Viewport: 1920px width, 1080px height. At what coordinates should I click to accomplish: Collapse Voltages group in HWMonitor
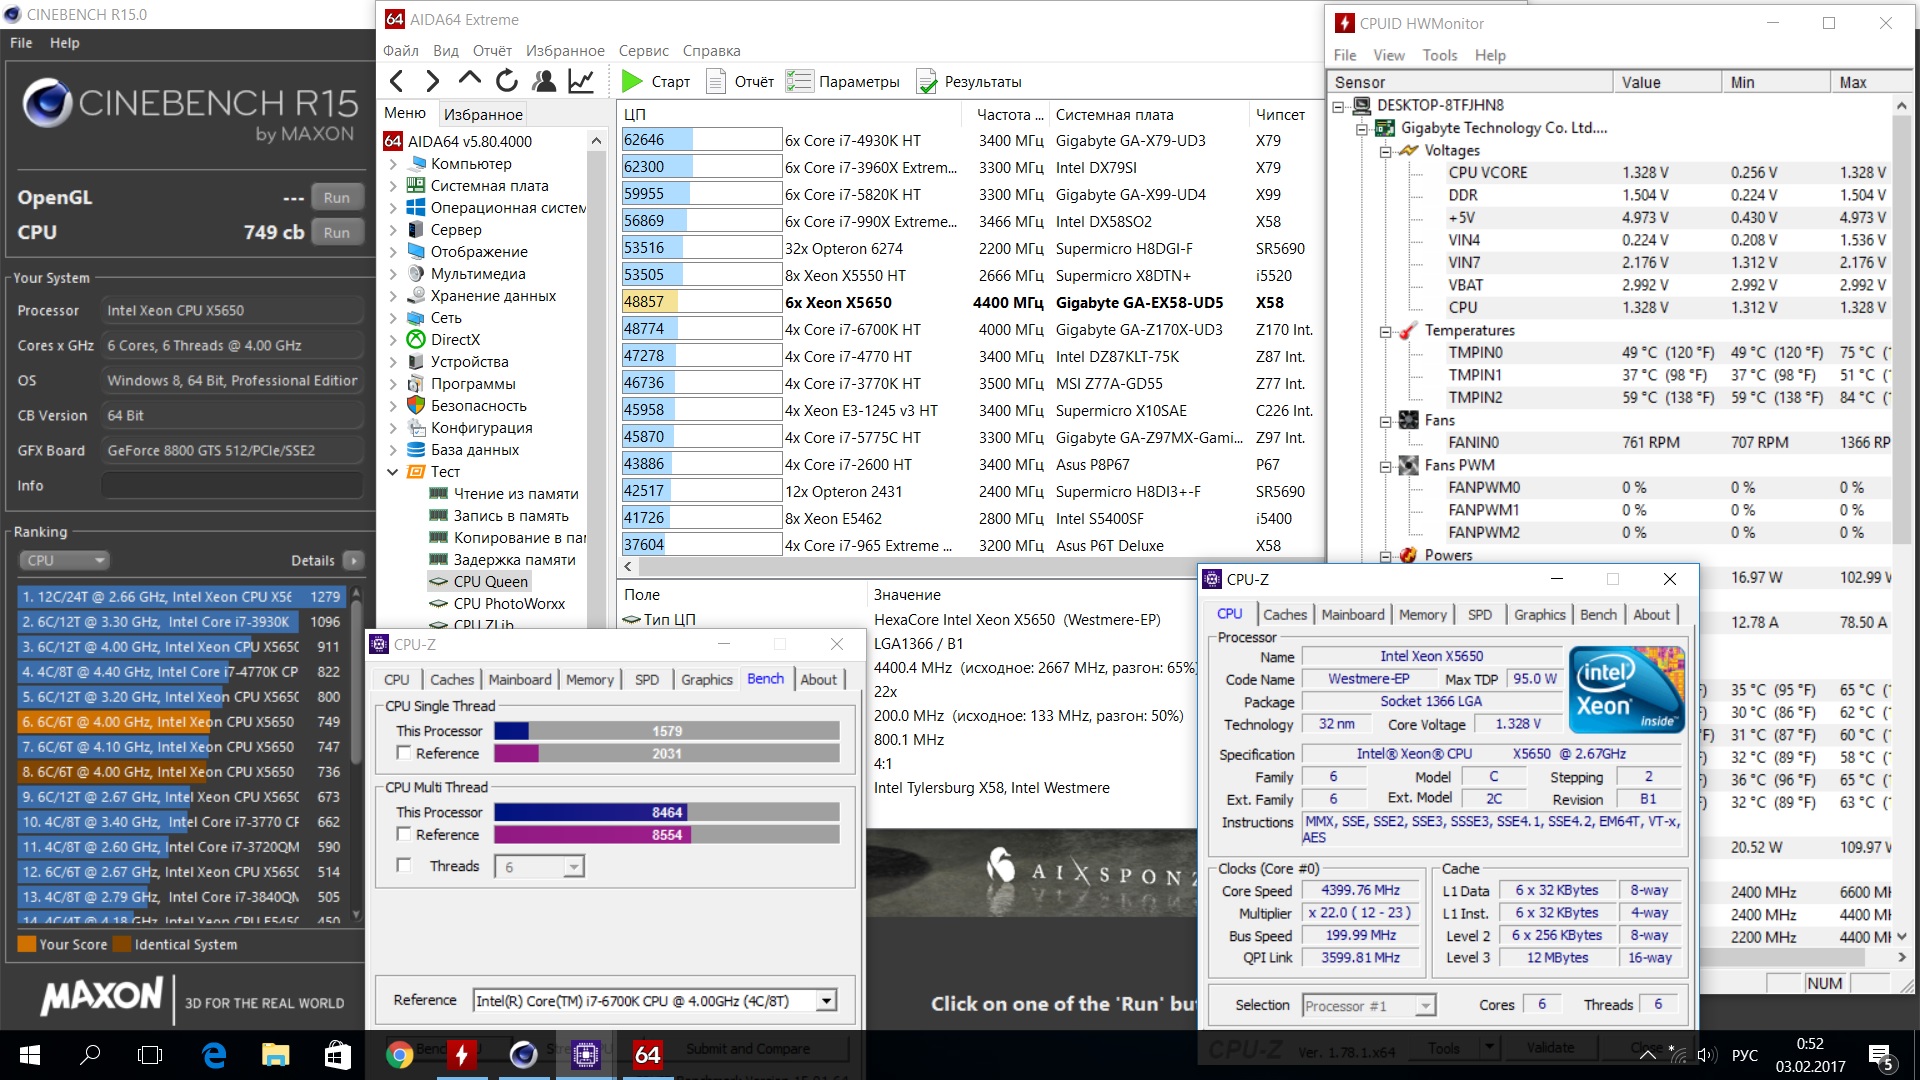click(1385, 151)
